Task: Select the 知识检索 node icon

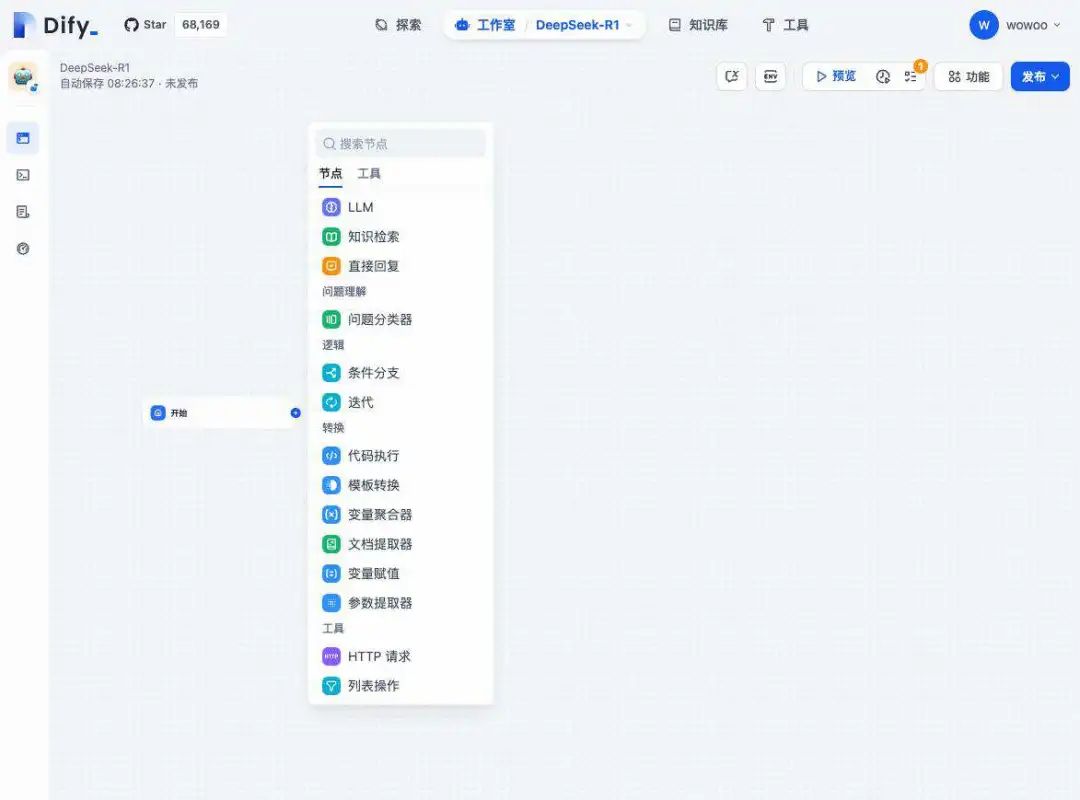Action: tap(331, 236)
